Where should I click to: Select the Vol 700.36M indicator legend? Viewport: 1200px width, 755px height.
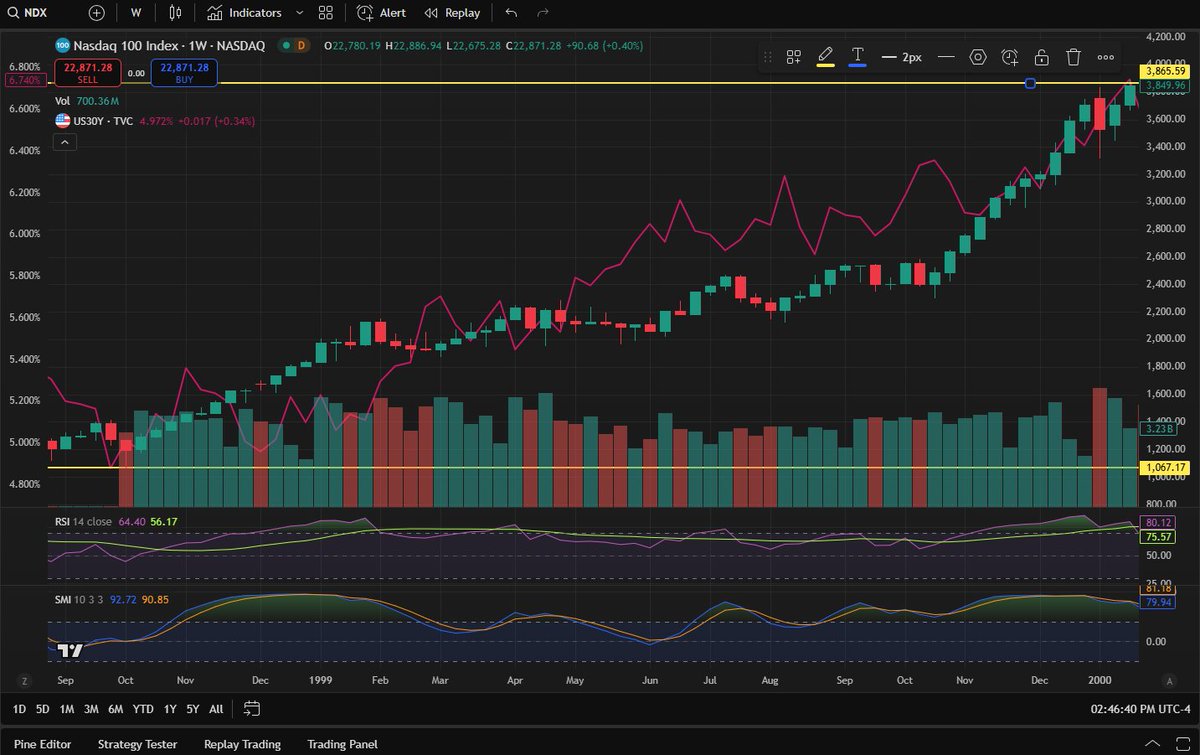87,101
